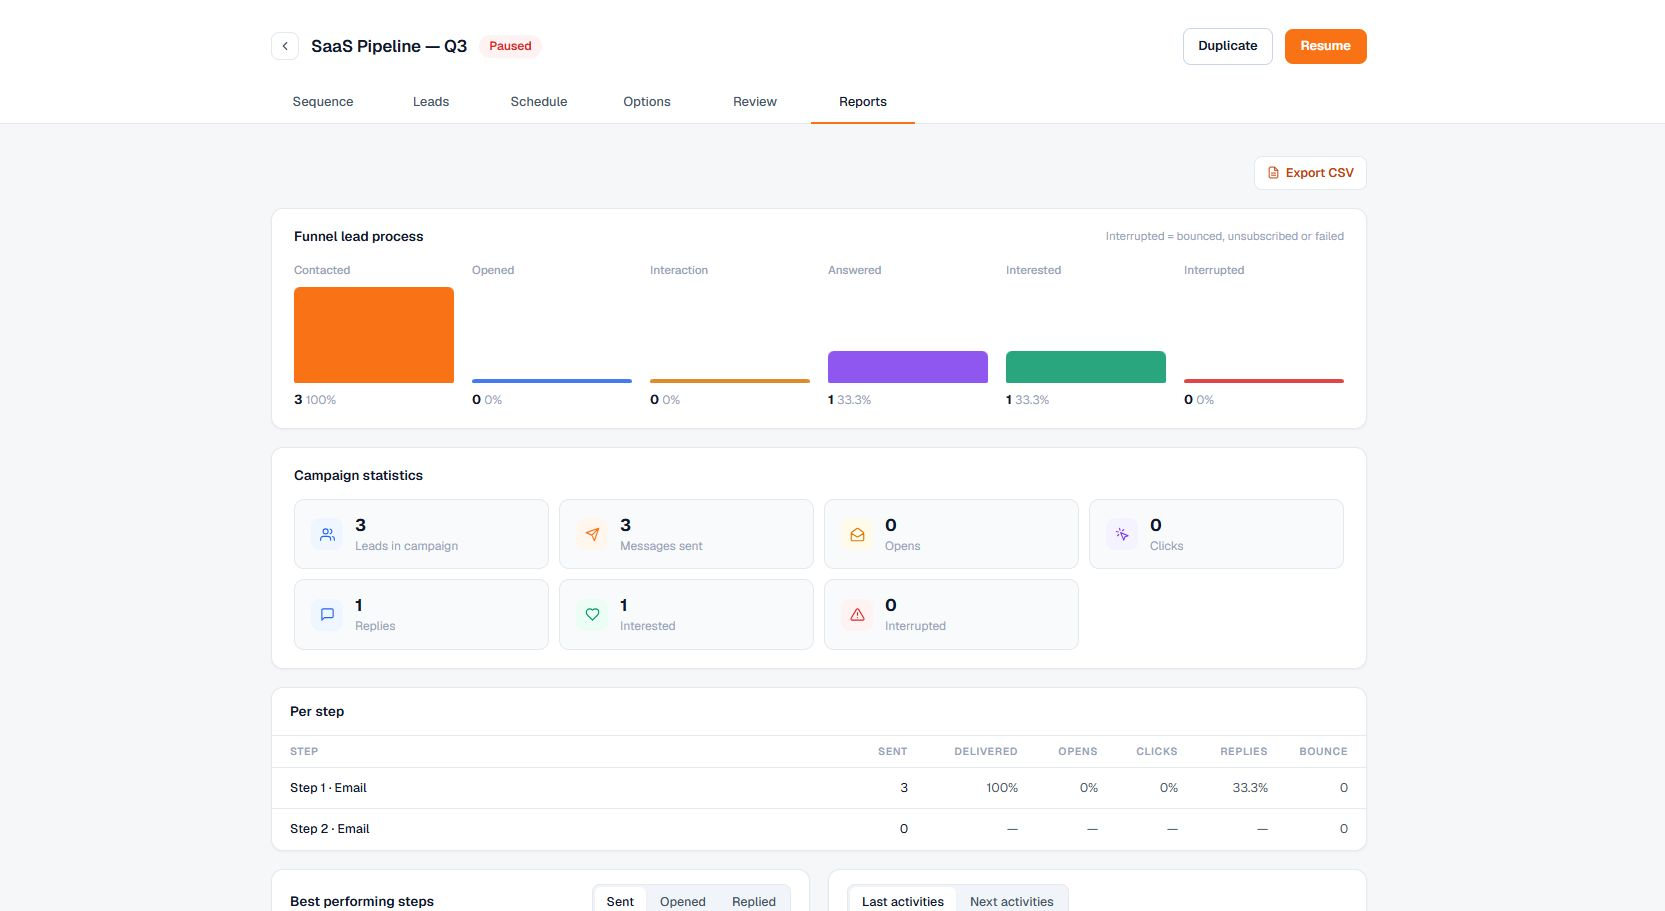Click the Leads in campaign stat card
This screenshot has width=1665, height=911.
coord(421,534)
